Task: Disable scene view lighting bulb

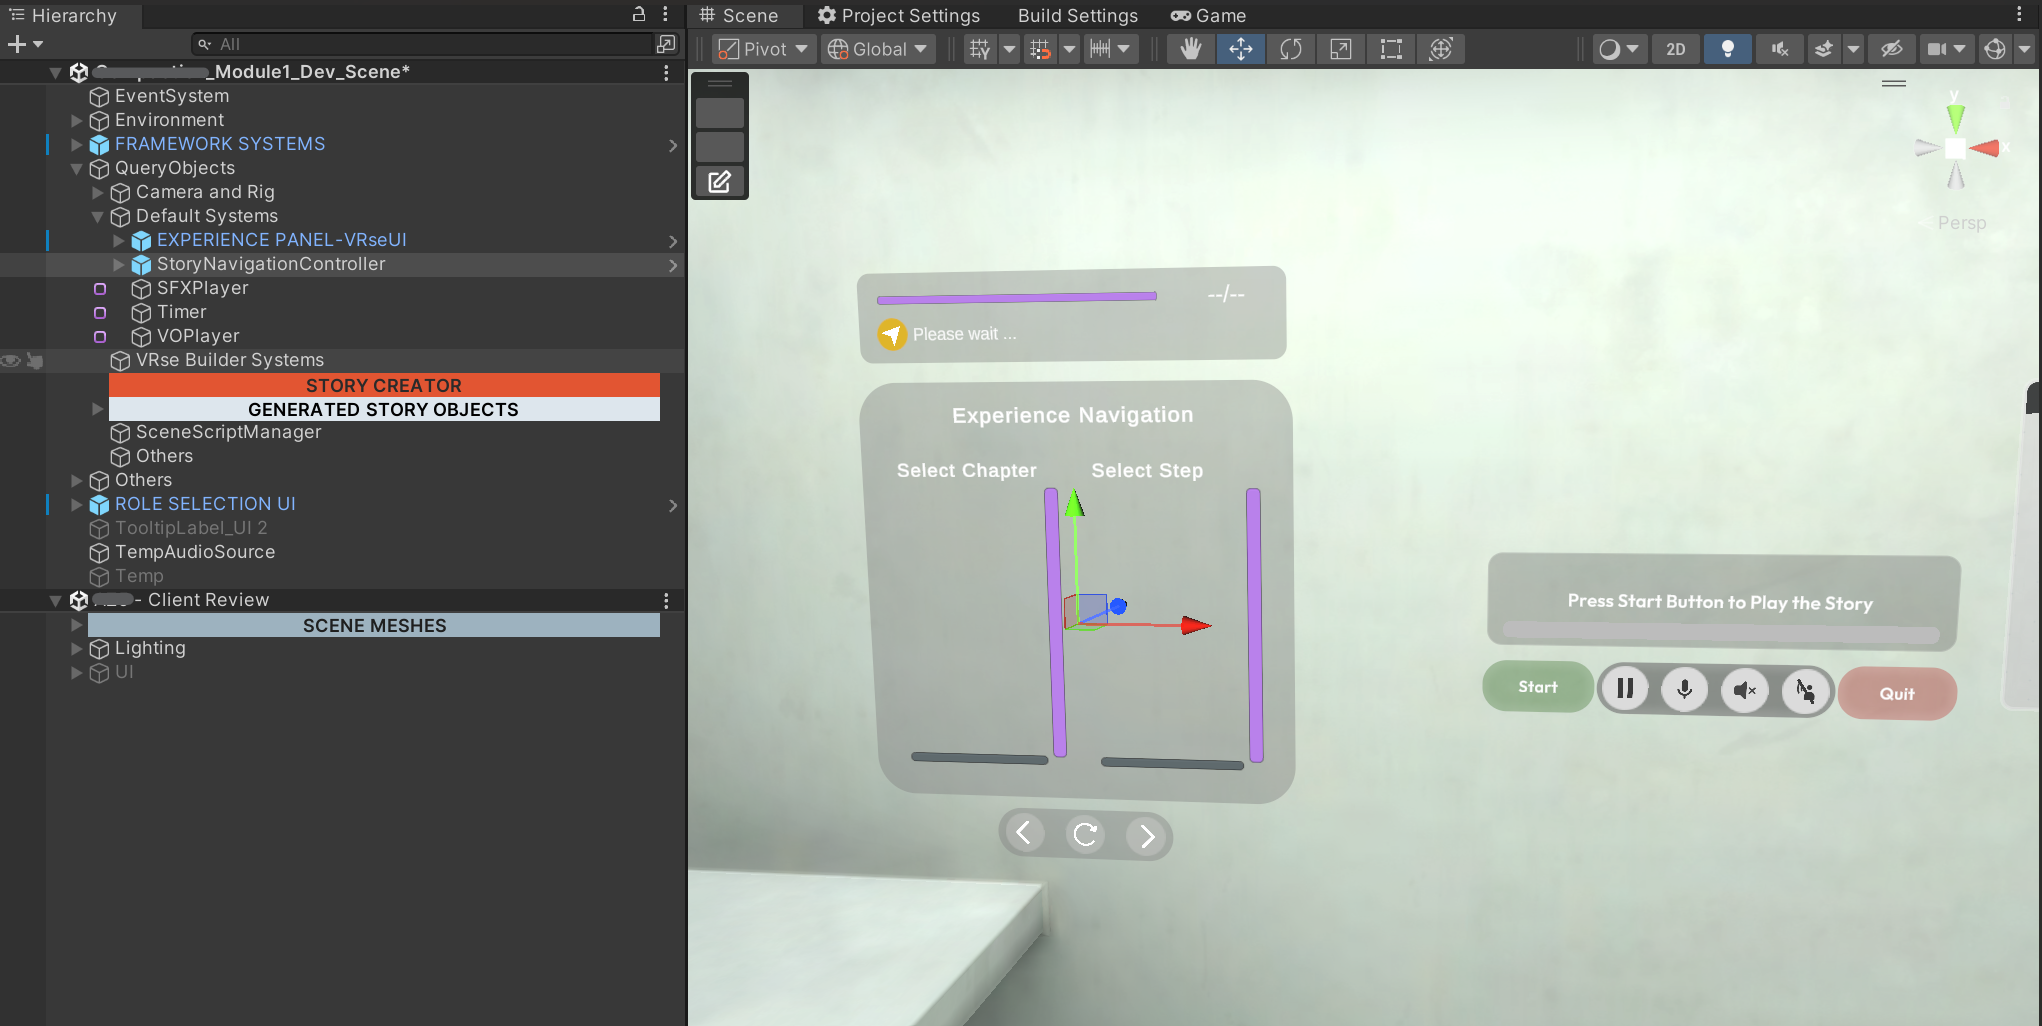Action: pos(1727,48)
